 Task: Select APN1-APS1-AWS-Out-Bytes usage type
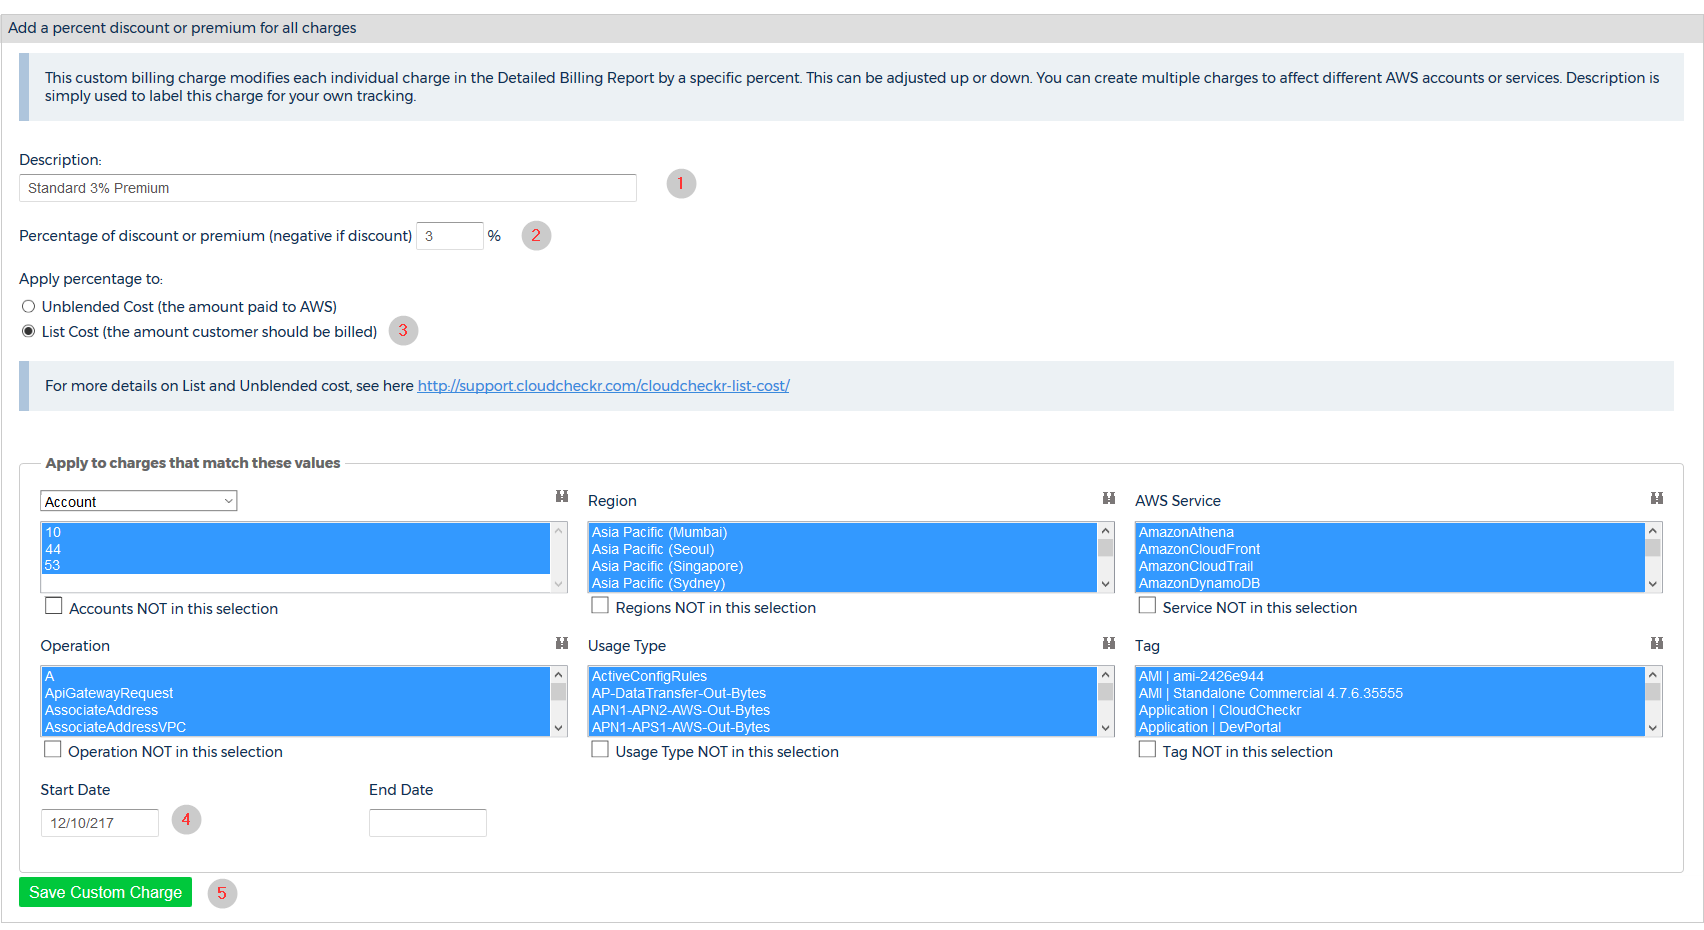pos(843,727)
